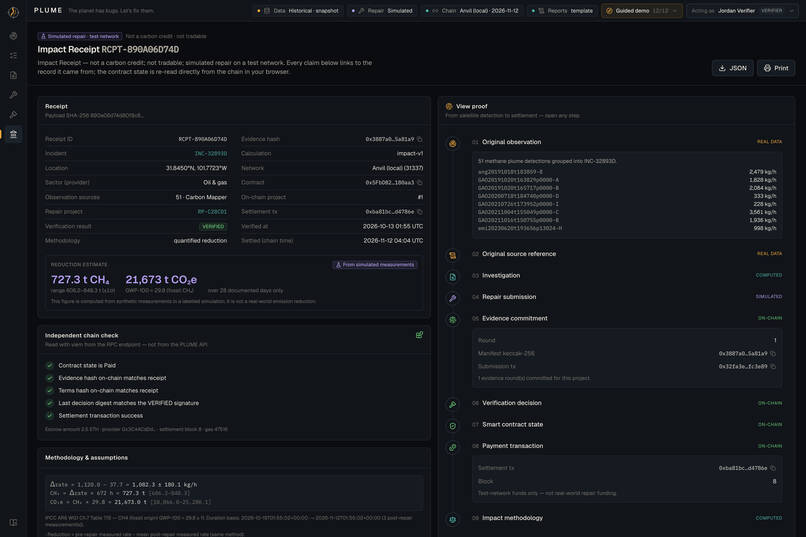Expand the Smart contract state step
Screen dimensions: 806x537
(627, 425)
